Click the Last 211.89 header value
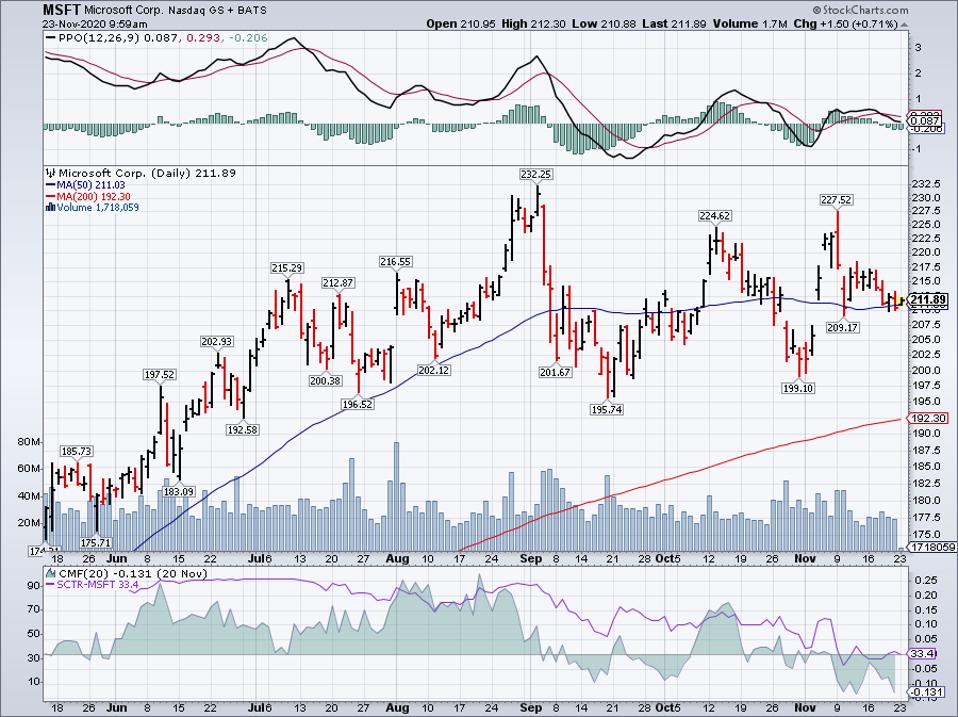 pos(675,24)
